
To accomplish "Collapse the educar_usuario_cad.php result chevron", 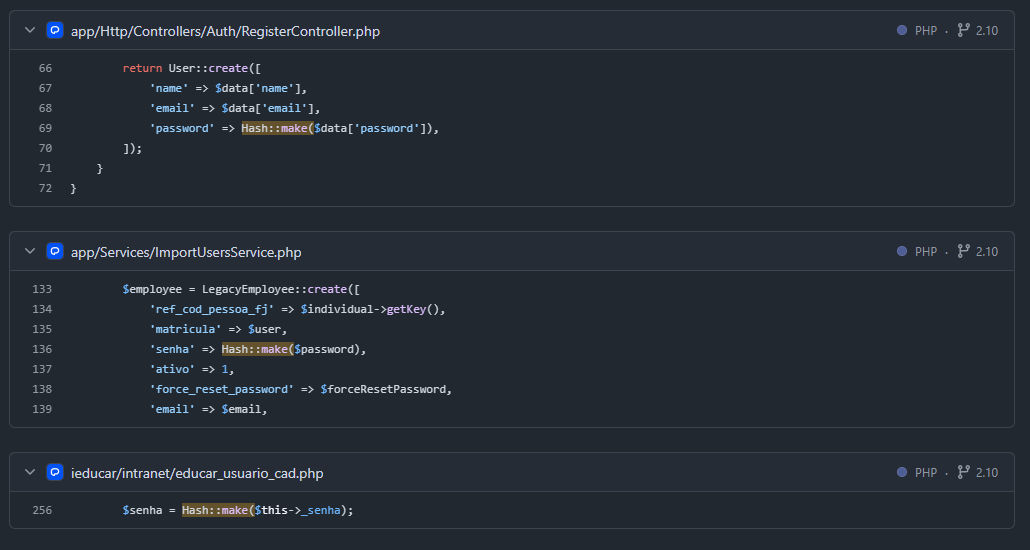I will (30, 472).
